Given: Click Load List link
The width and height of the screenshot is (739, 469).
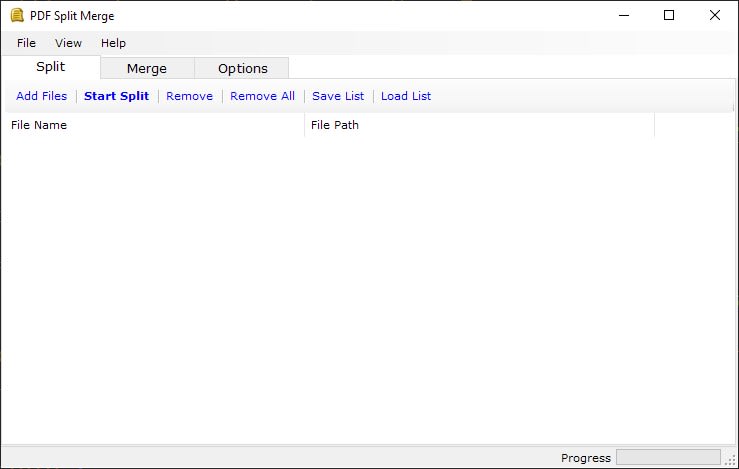Looking at the screenshot, I should pos(406,96).
